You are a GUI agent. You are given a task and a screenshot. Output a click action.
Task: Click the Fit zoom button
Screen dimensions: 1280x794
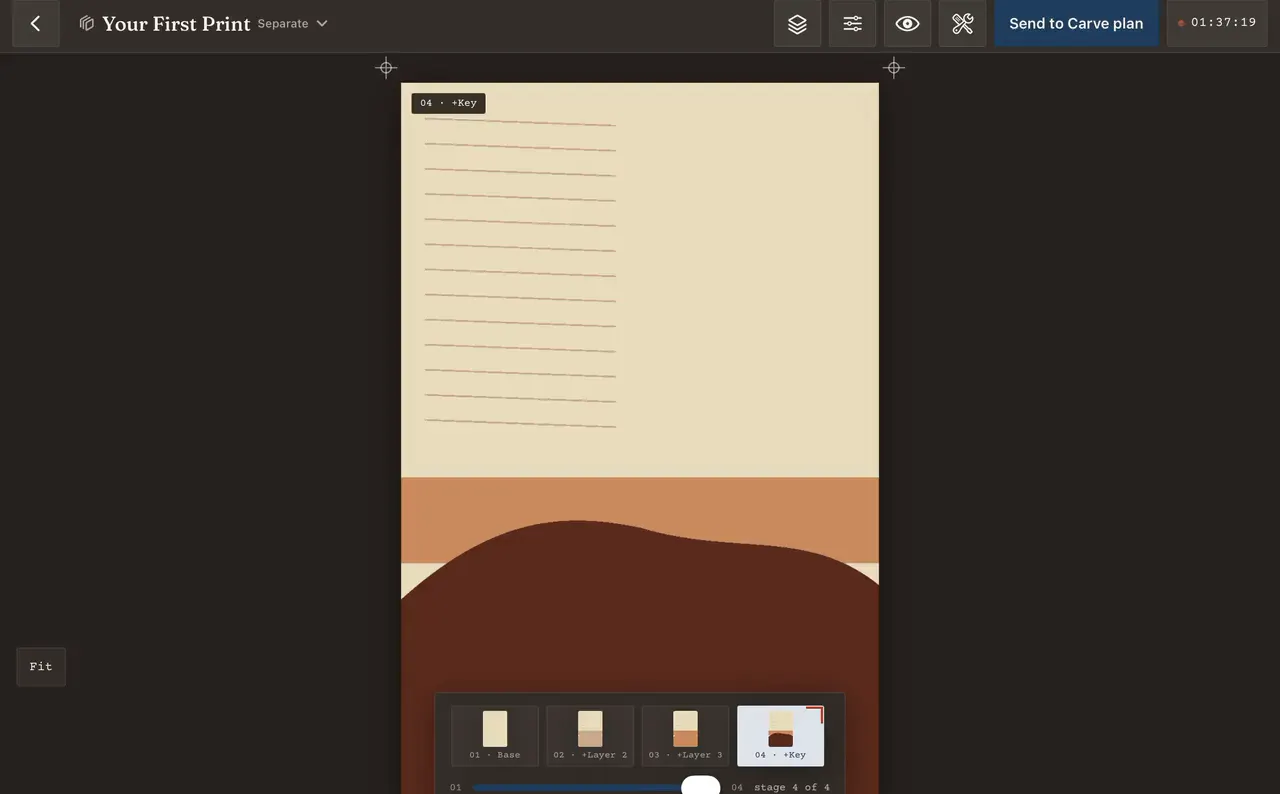coord(41,667)
